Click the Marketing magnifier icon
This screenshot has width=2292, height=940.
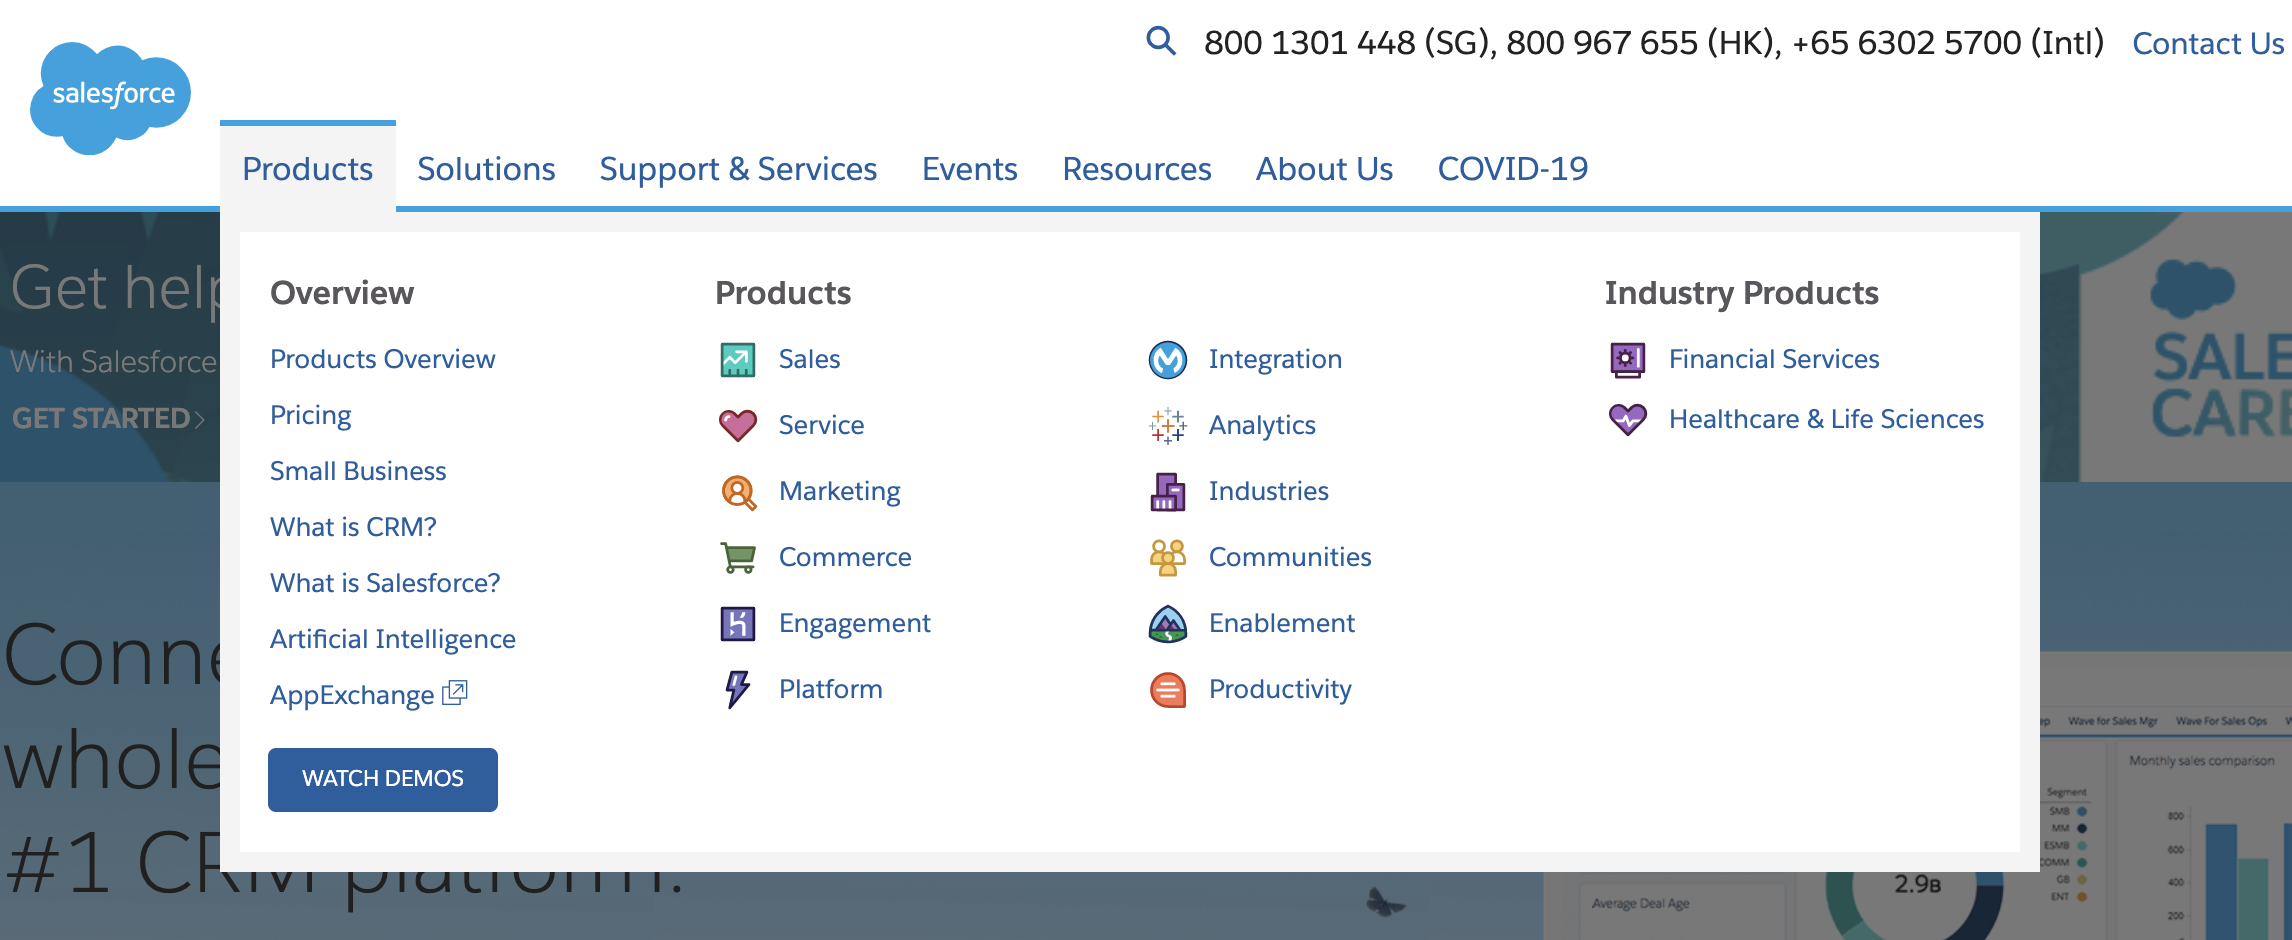click(x=738, y=491)
